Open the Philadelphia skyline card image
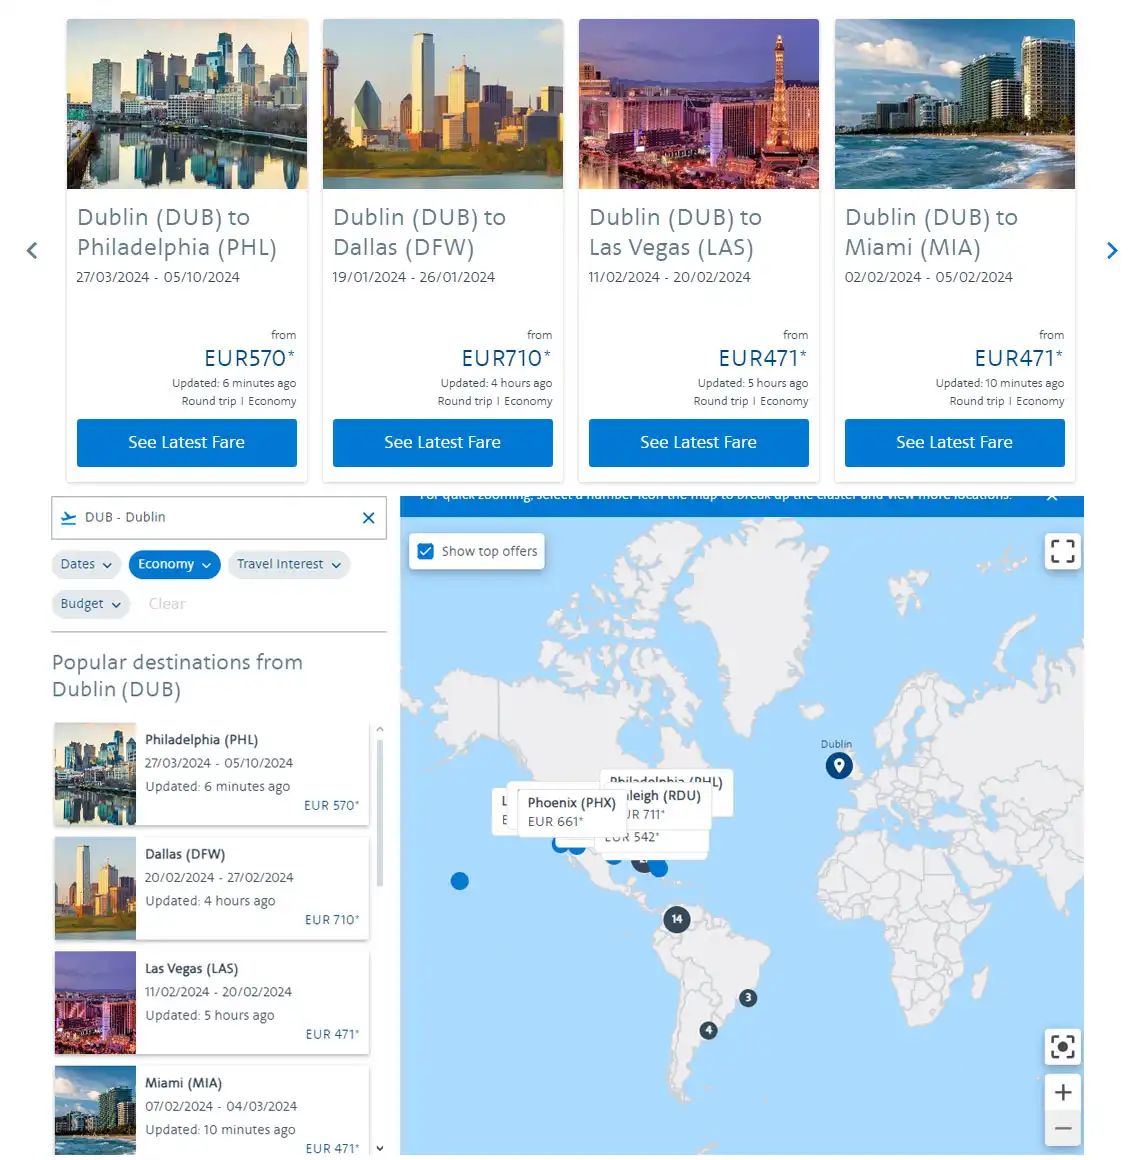Viewport: 1132px width, 1160px height. [x=186, y=104]
